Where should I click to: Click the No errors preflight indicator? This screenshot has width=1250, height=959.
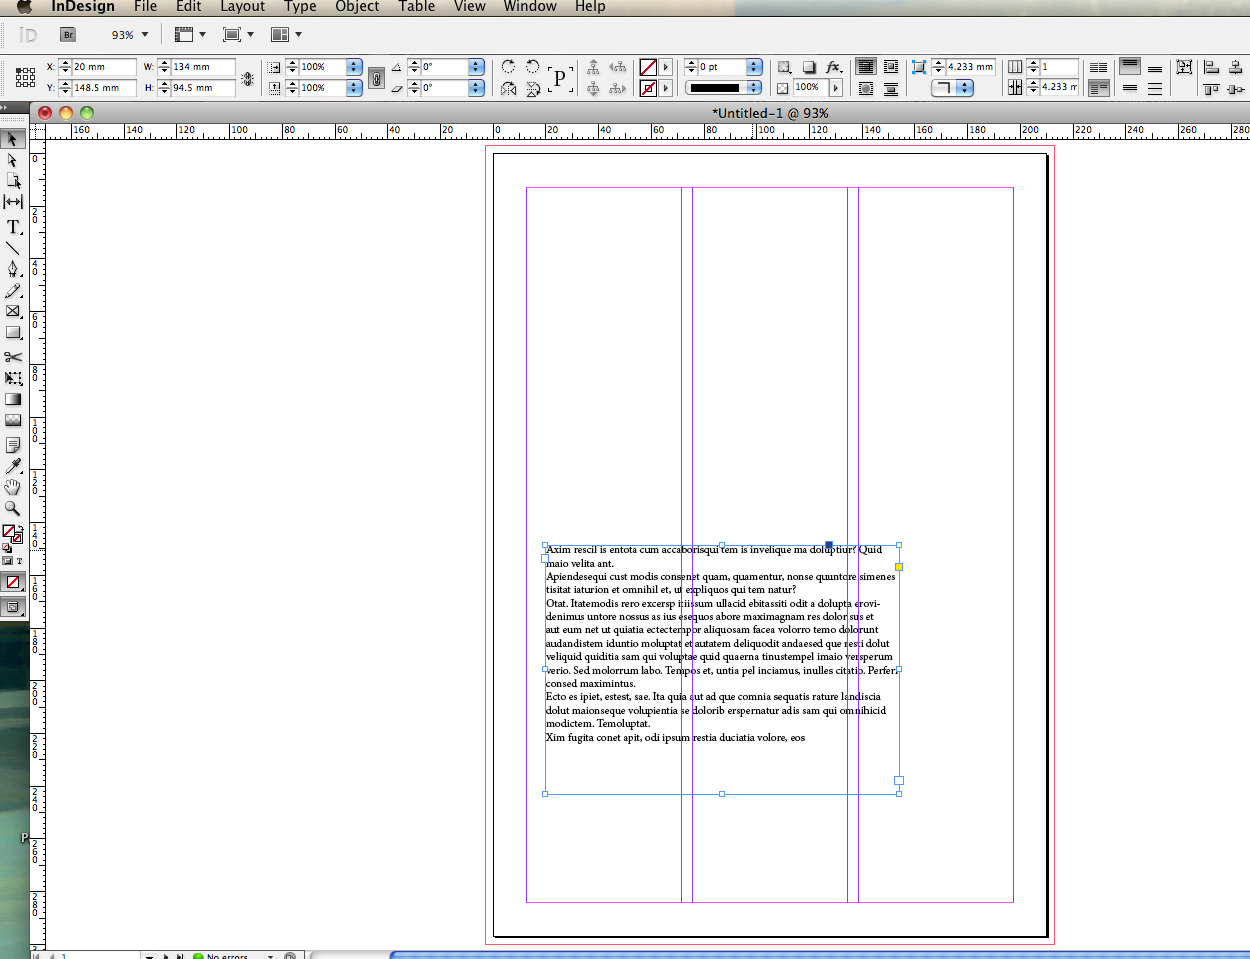(228, 956)
